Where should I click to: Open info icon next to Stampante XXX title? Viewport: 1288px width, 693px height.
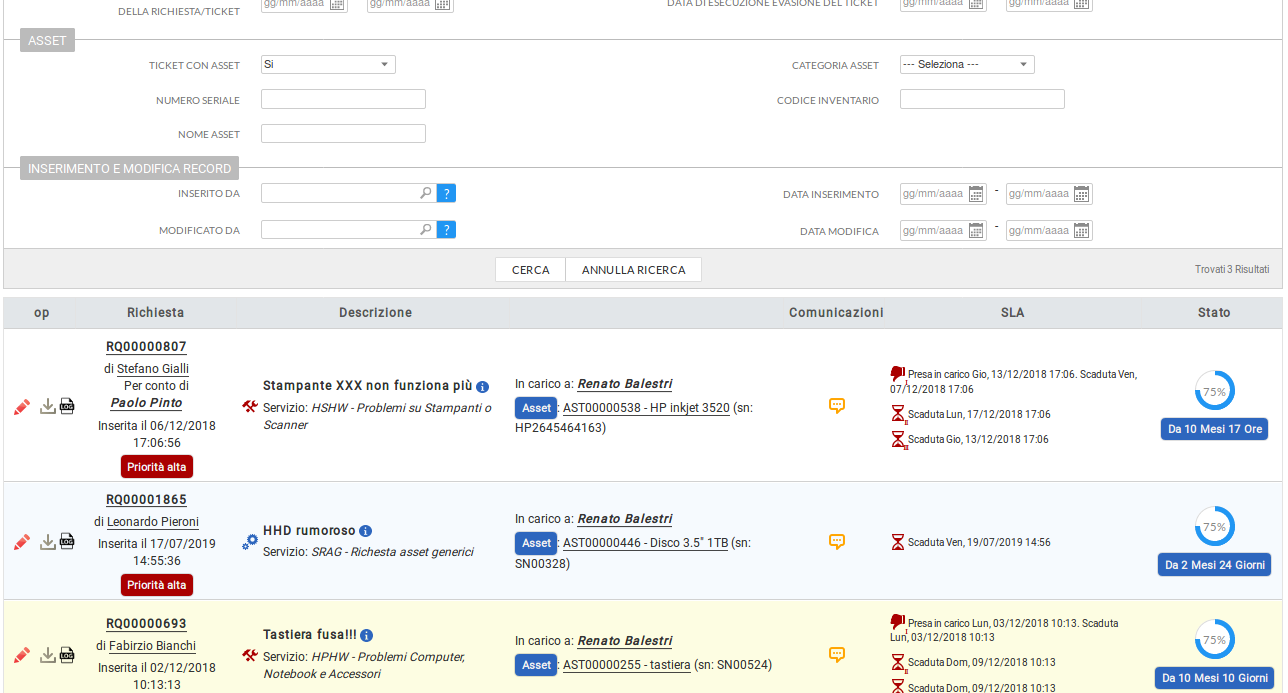point(483,387)
